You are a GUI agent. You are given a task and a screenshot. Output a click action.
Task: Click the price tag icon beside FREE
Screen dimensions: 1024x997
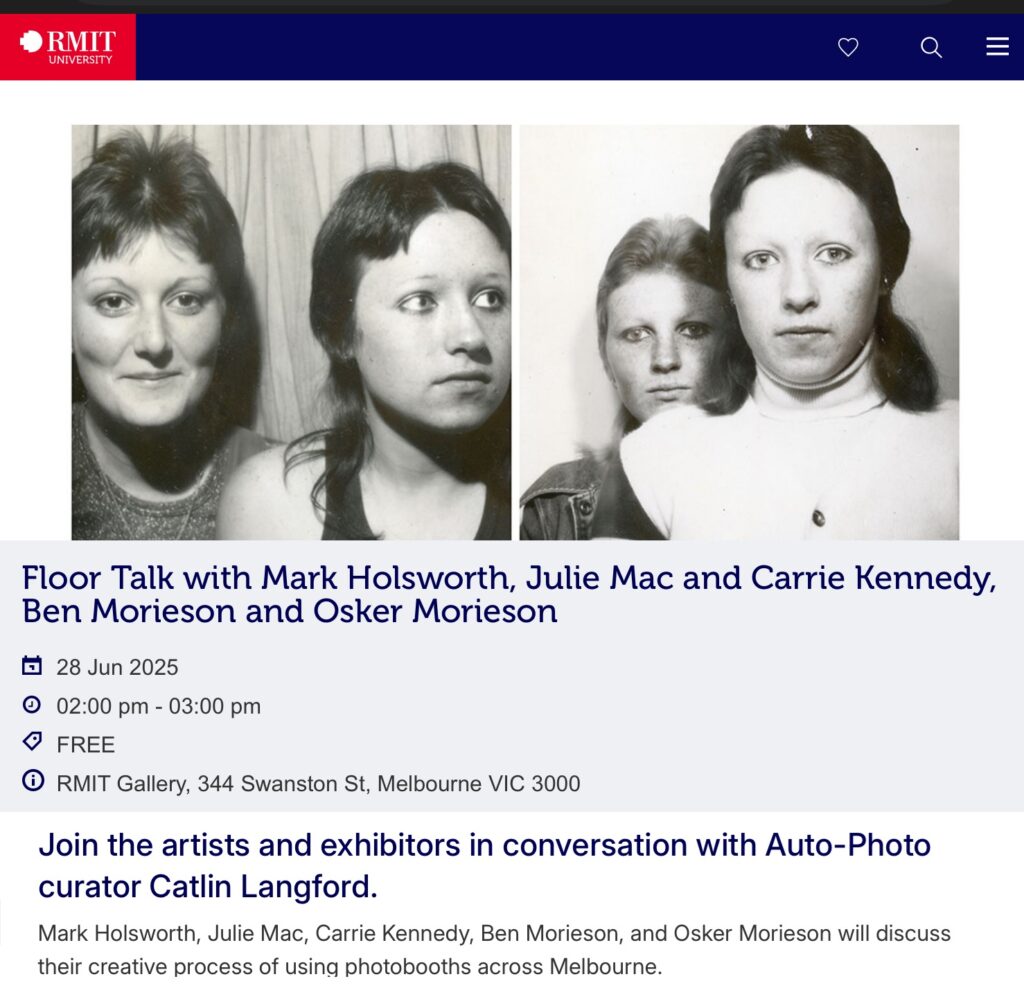point(32,742)
